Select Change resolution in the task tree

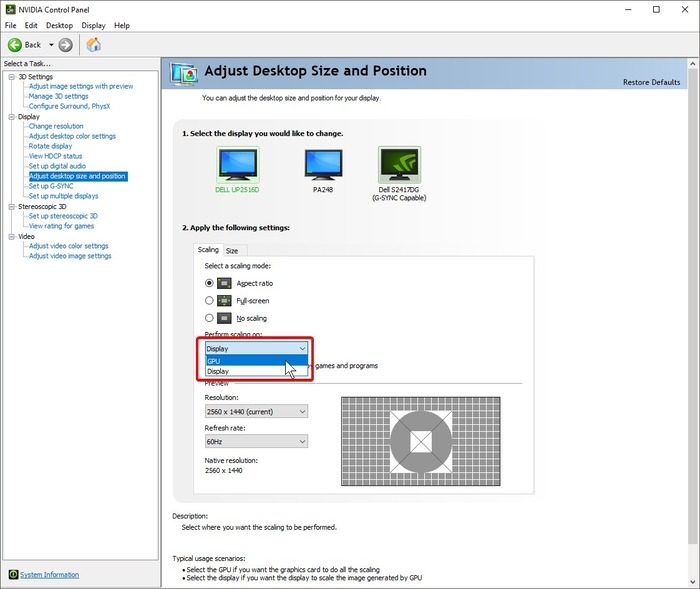56,126
